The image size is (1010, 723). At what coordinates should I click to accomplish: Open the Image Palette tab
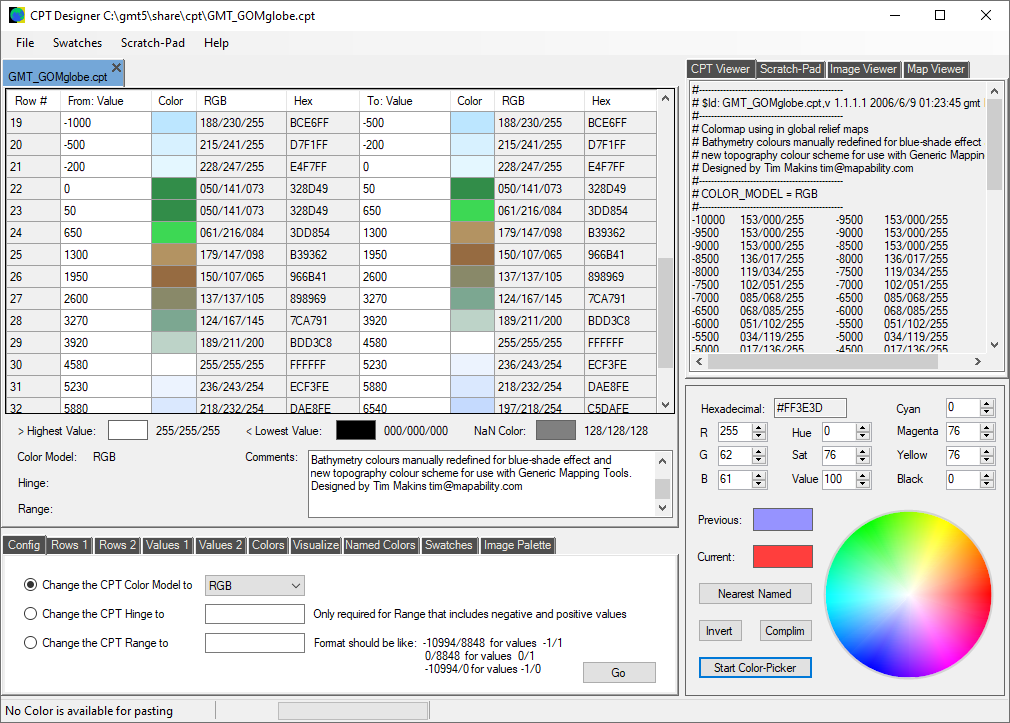point(517,545)
